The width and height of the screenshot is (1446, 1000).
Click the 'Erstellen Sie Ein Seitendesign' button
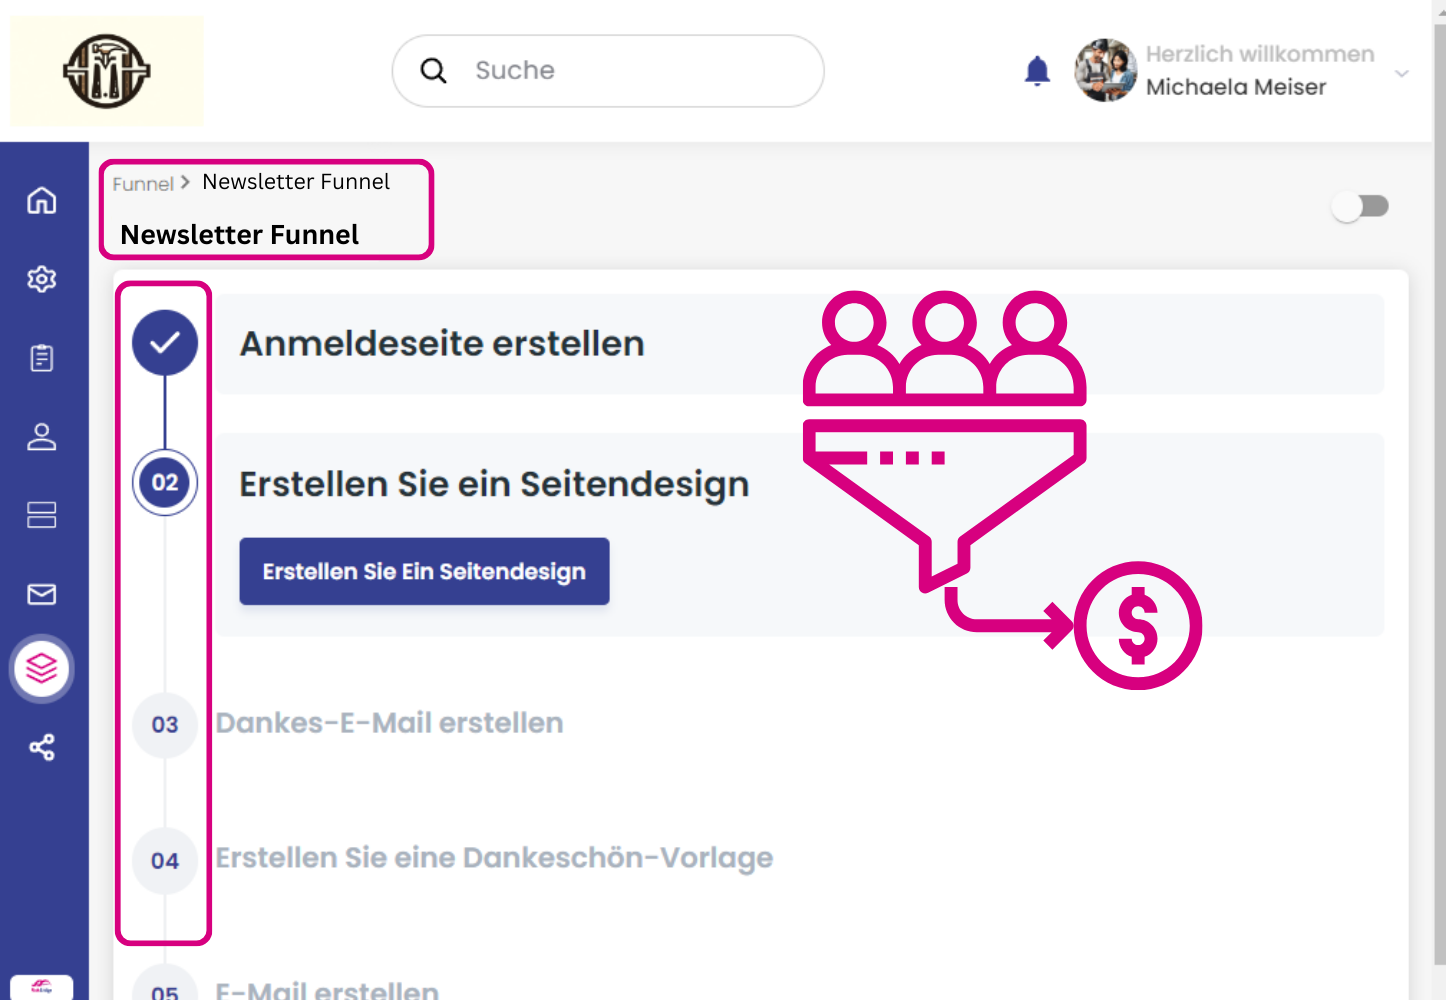424,571
